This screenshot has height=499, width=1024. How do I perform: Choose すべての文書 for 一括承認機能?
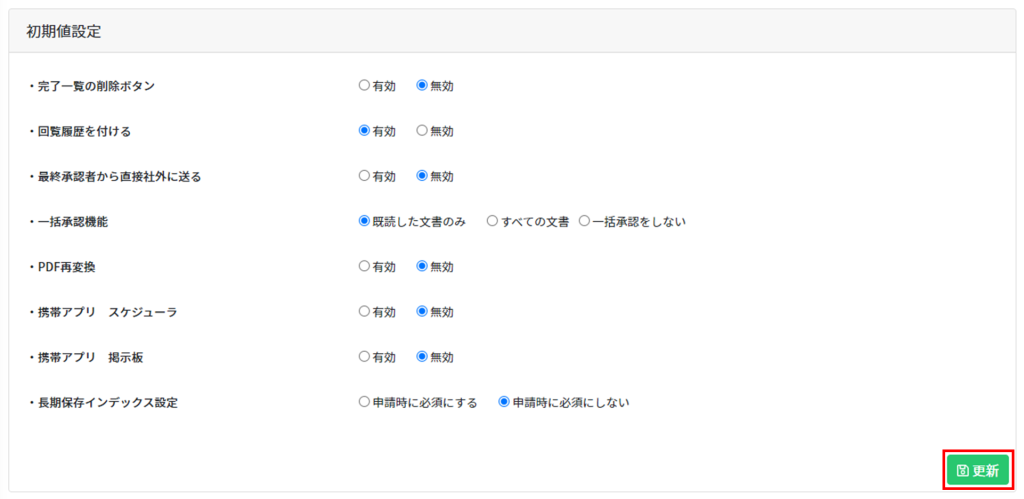[492, 221]
